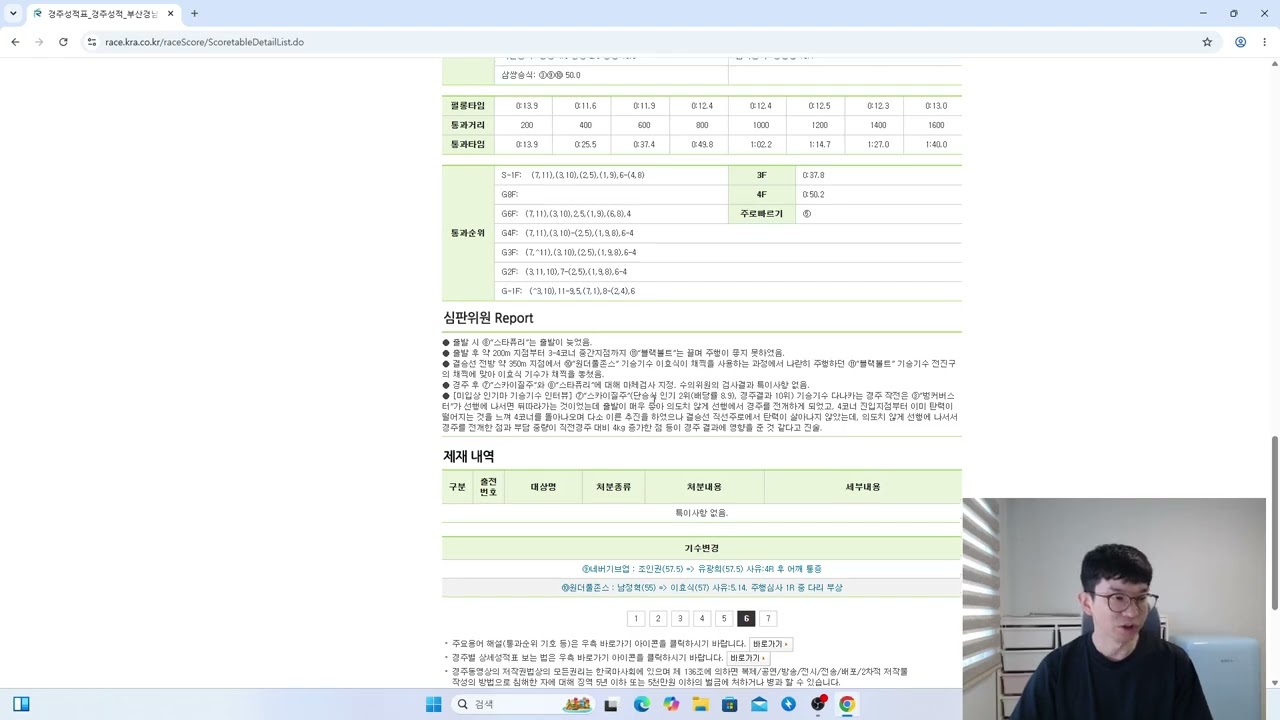Open File Explorer from the taskbar
This screenshot has height=720, width=1280.
pos(700,704)
